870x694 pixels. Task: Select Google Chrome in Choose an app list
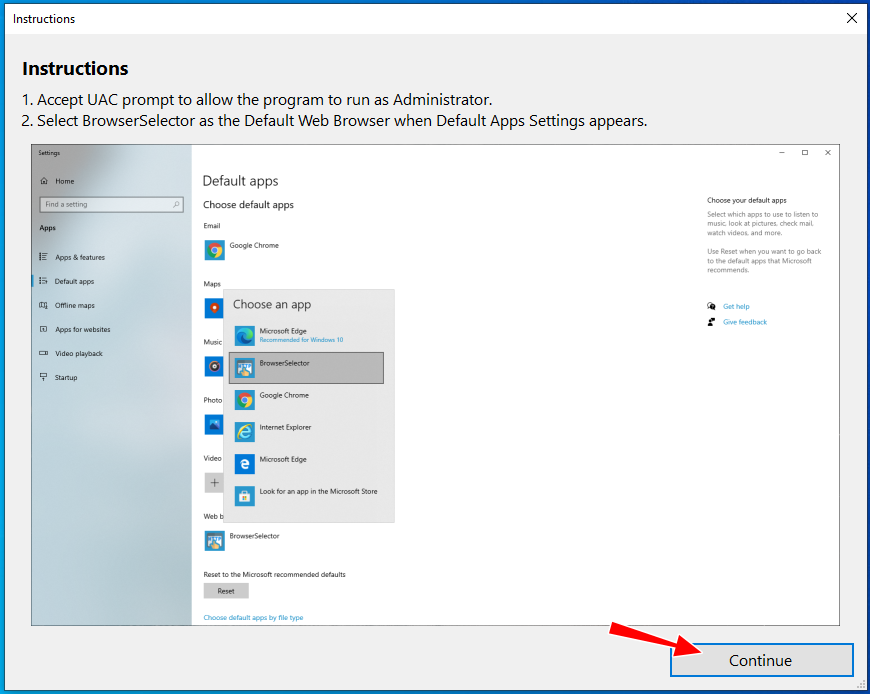[306, 400]
